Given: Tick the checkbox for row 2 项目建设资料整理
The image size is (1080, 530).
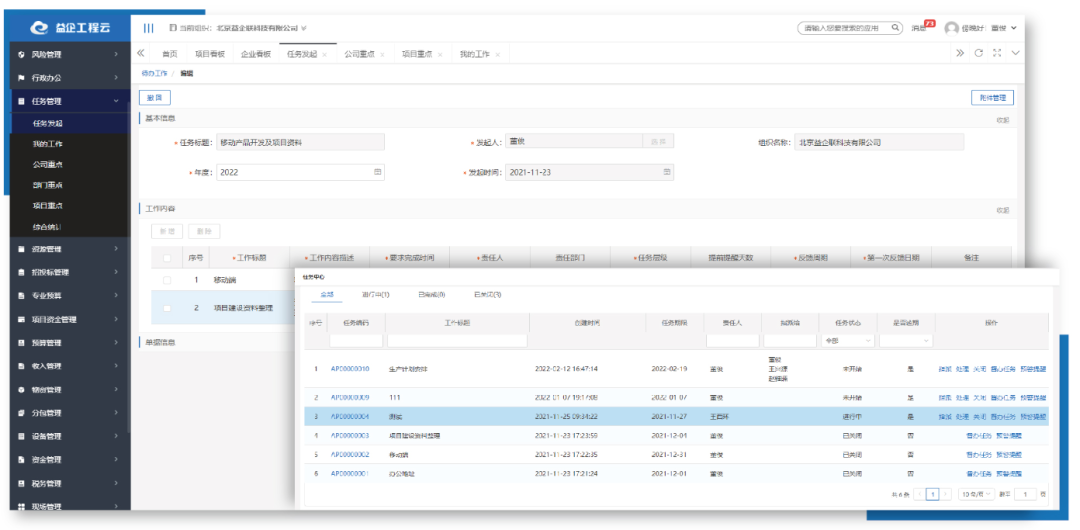Looking at the screenshot, I should coord(167,308).
